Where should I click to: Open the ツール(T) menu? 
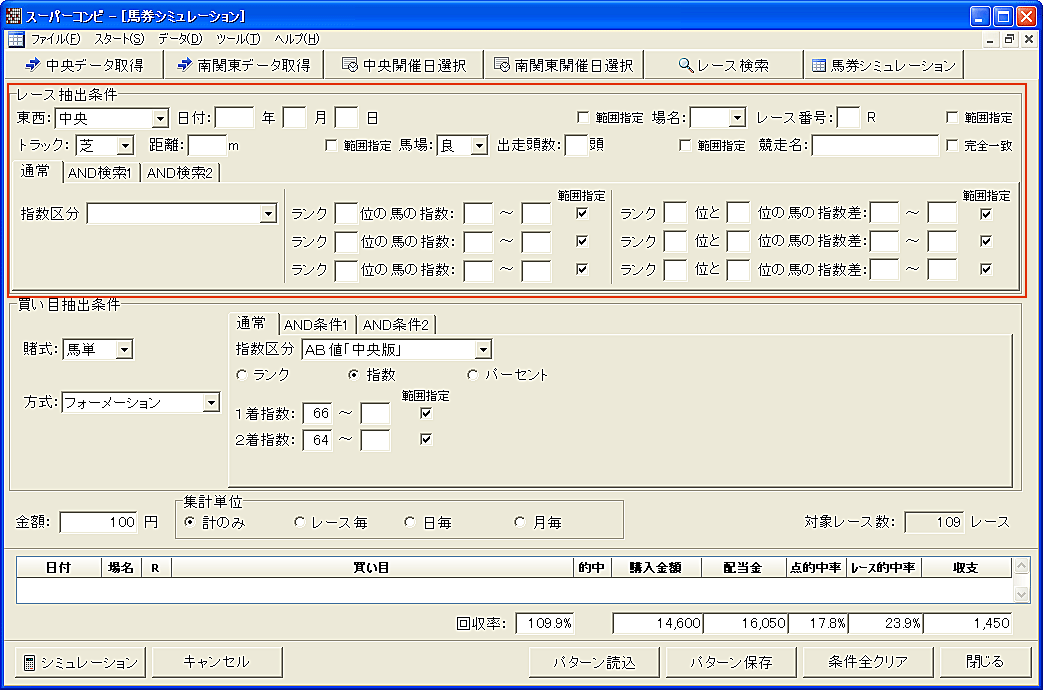[x=238, y=39]
